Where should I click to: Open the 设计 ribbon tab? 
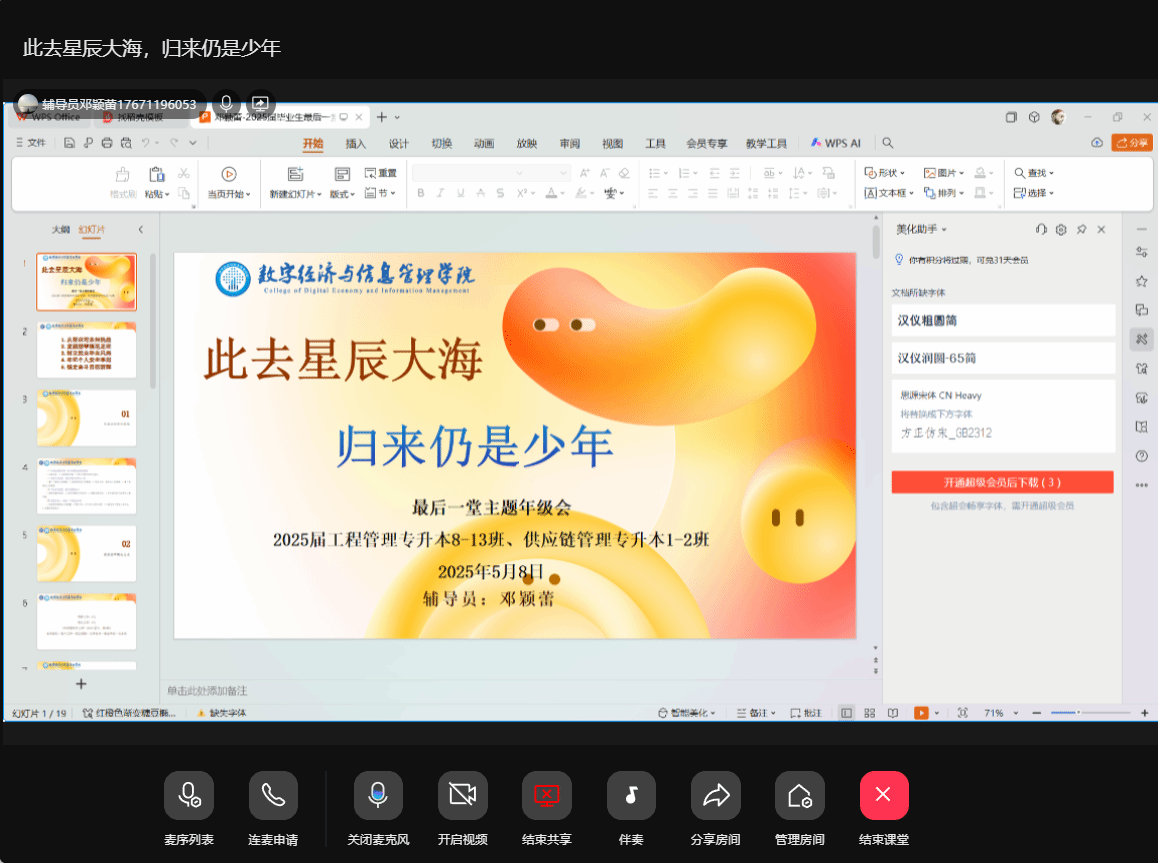pyautogui.click(x=399, y=143)
